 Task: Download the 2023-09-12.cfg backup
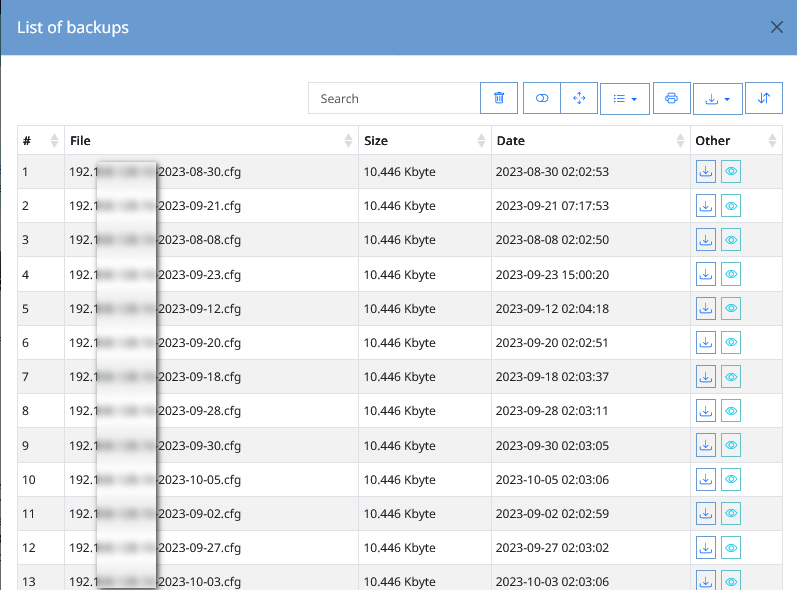point(706,308)
